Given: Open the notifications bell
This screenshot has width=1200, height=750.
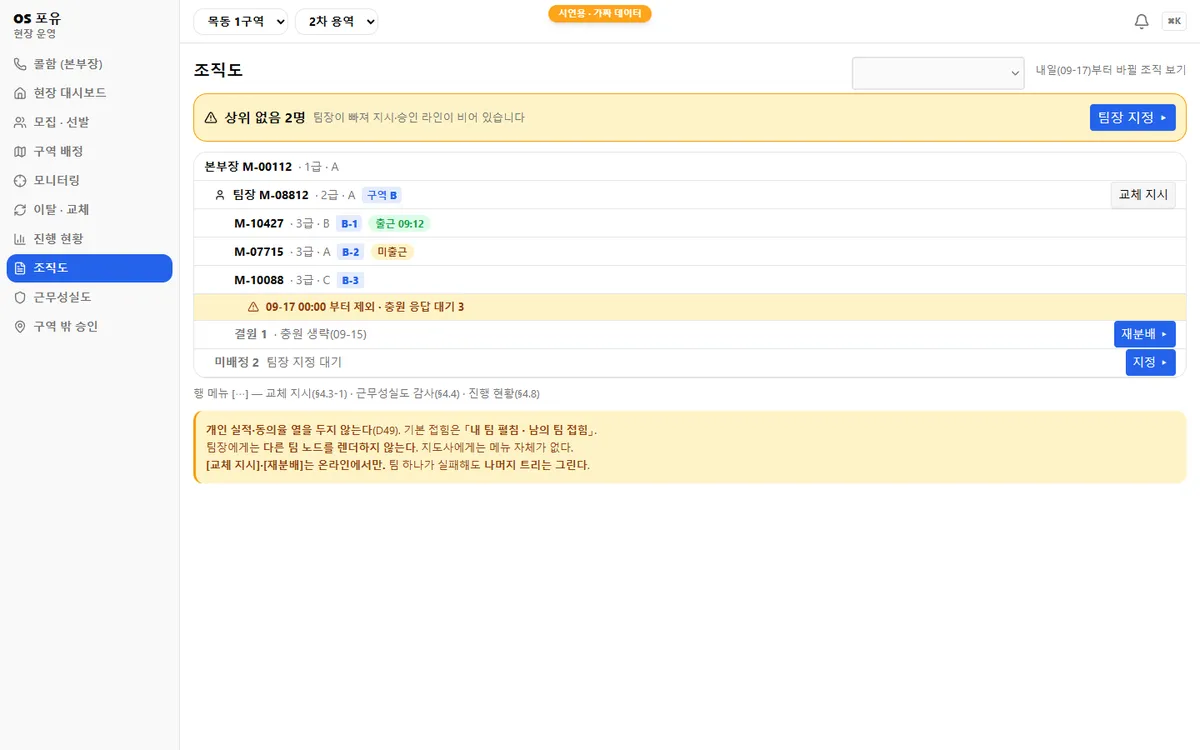Looking at the screenshot, I should click(1141, 21).
